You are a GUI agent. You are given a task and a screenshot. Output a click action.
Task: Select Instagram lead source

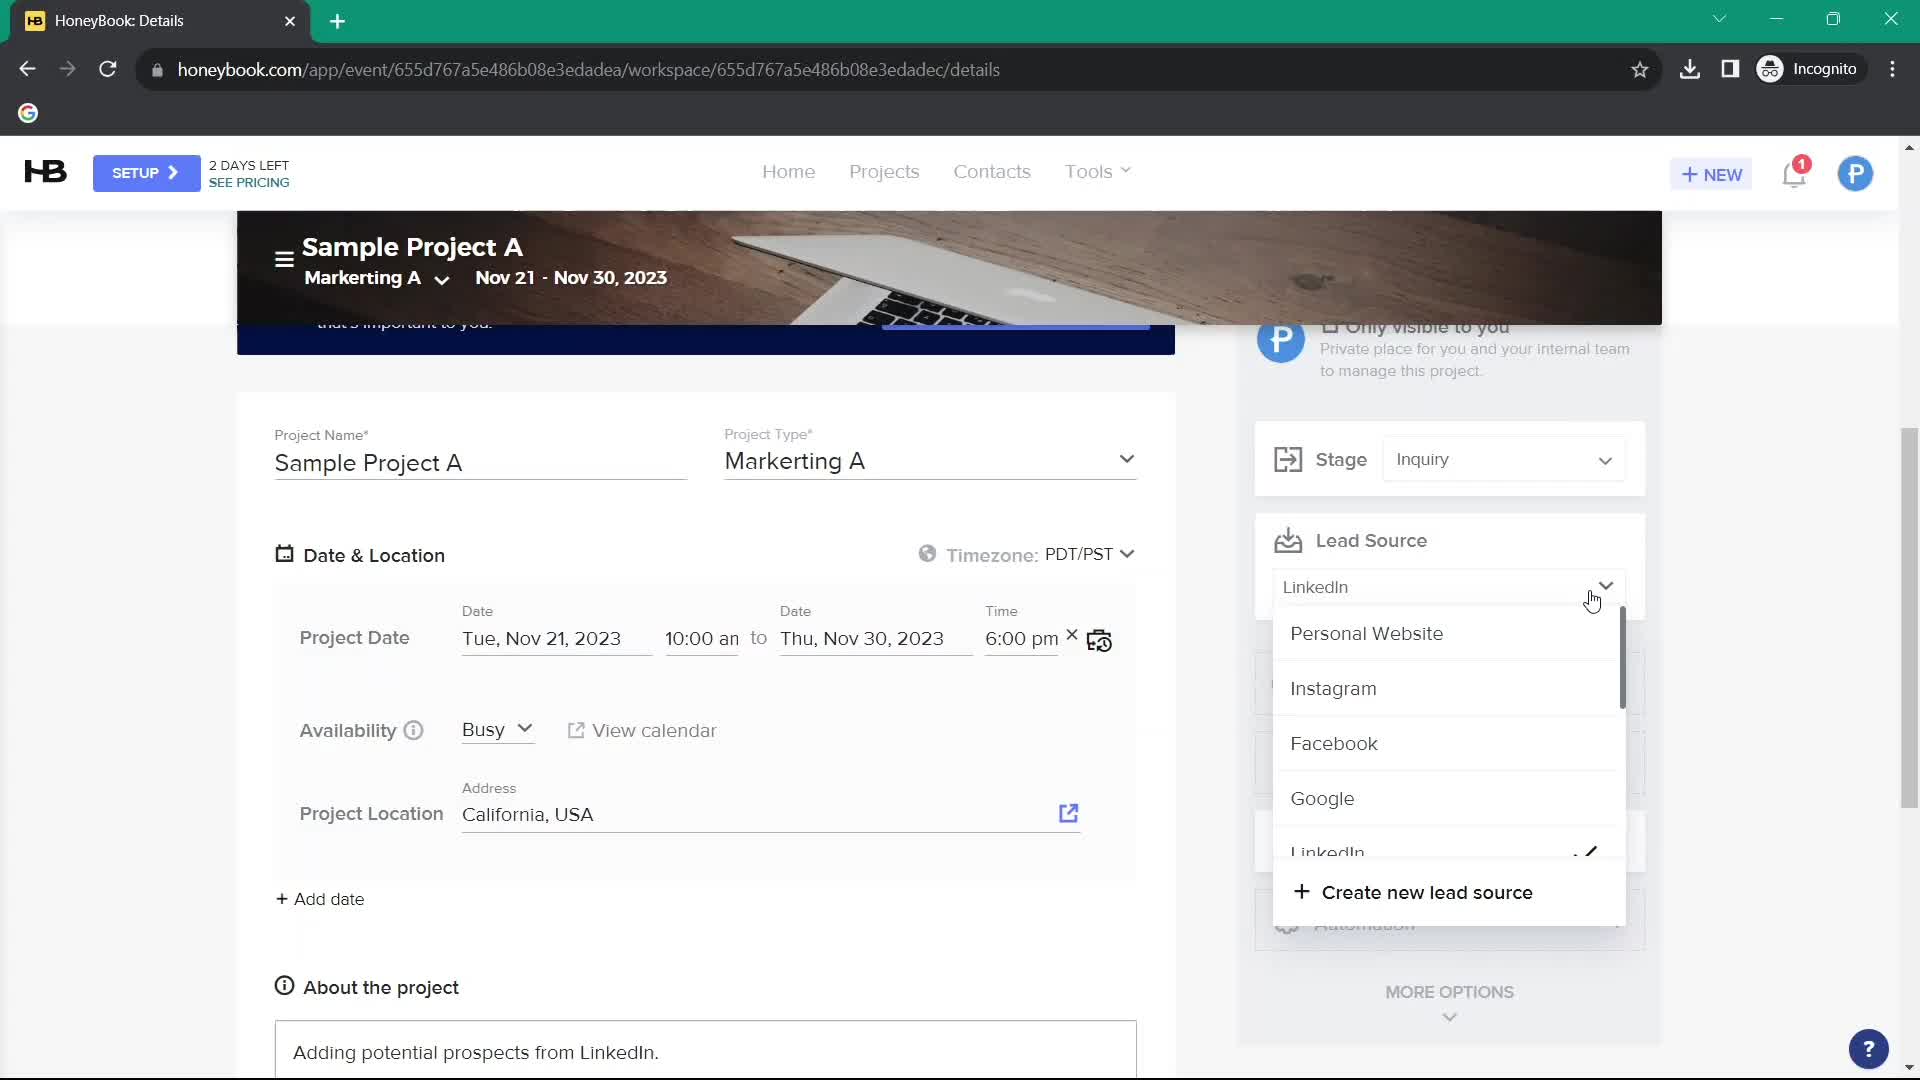(1446, 689)
